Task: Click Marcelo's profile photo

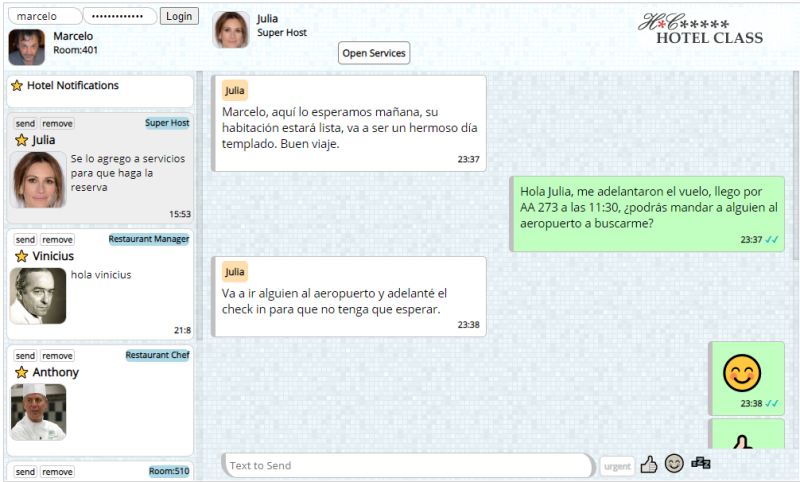Action: tap(27, 47)
